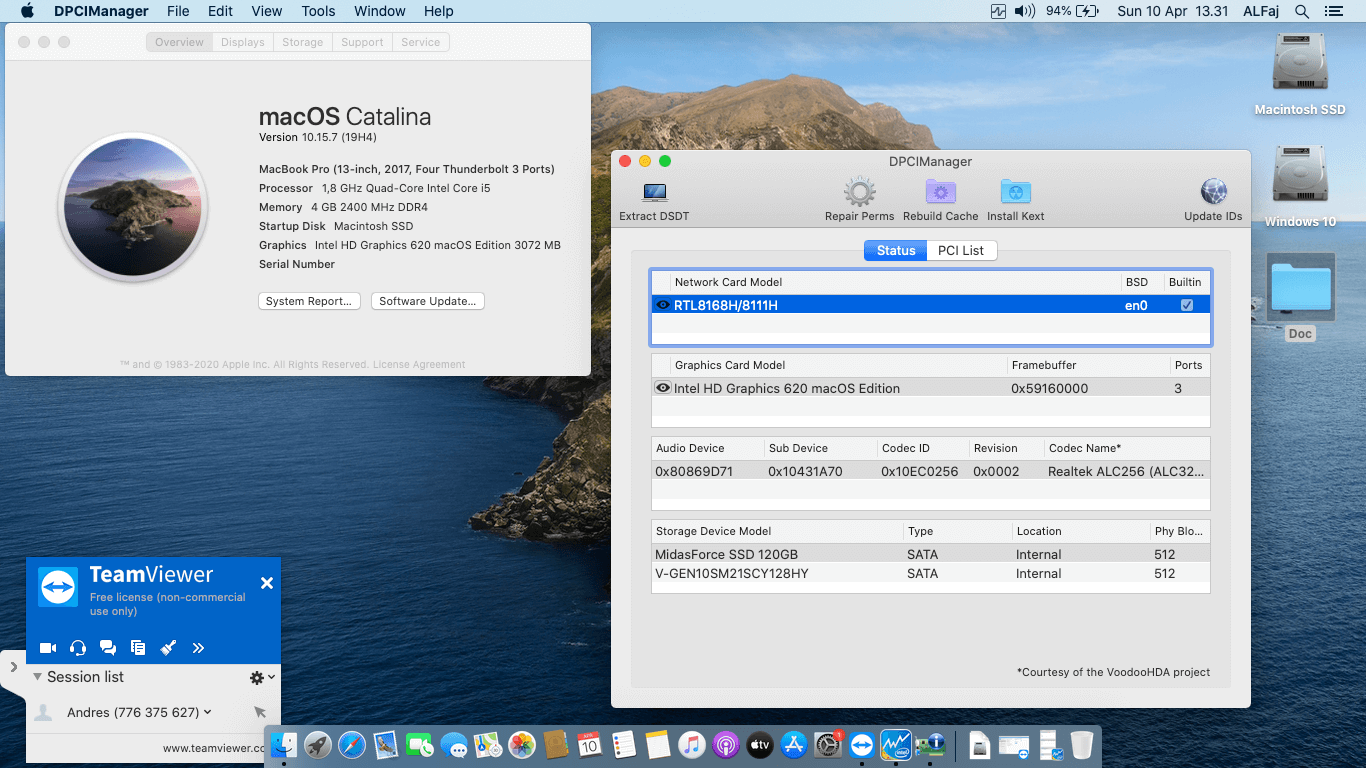Open the Tools menu

coord(317,11)
